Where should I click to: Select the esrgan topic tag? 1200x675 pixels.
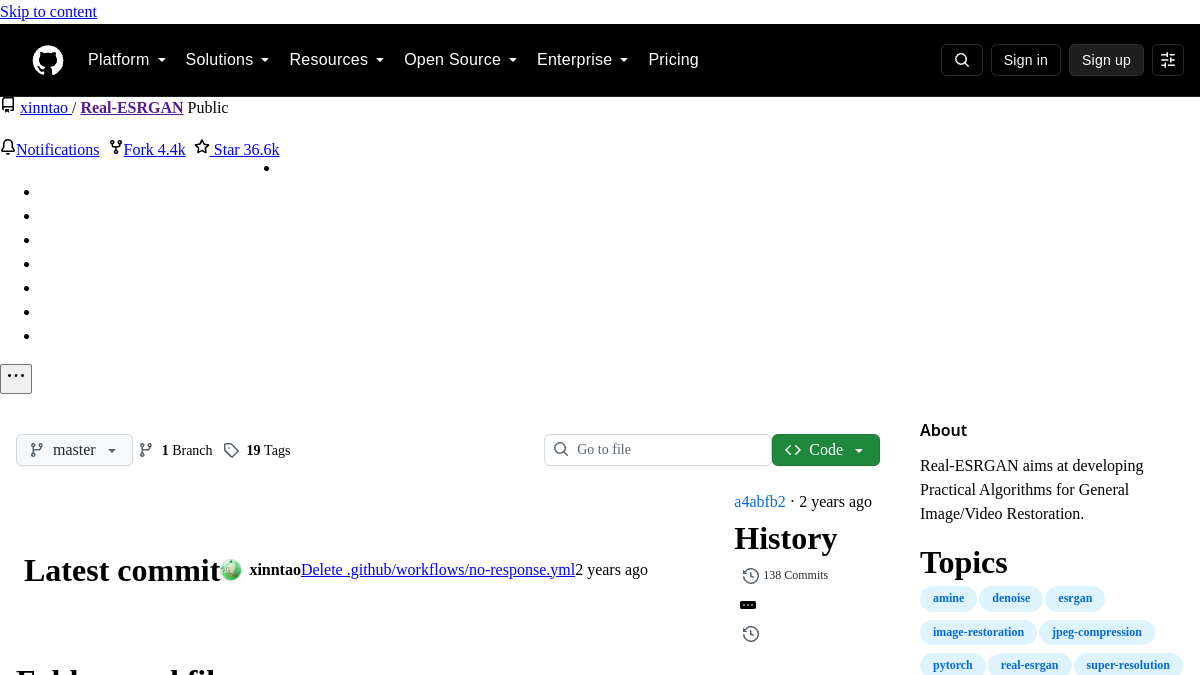pyautogui.click(x=1075, y=599)
